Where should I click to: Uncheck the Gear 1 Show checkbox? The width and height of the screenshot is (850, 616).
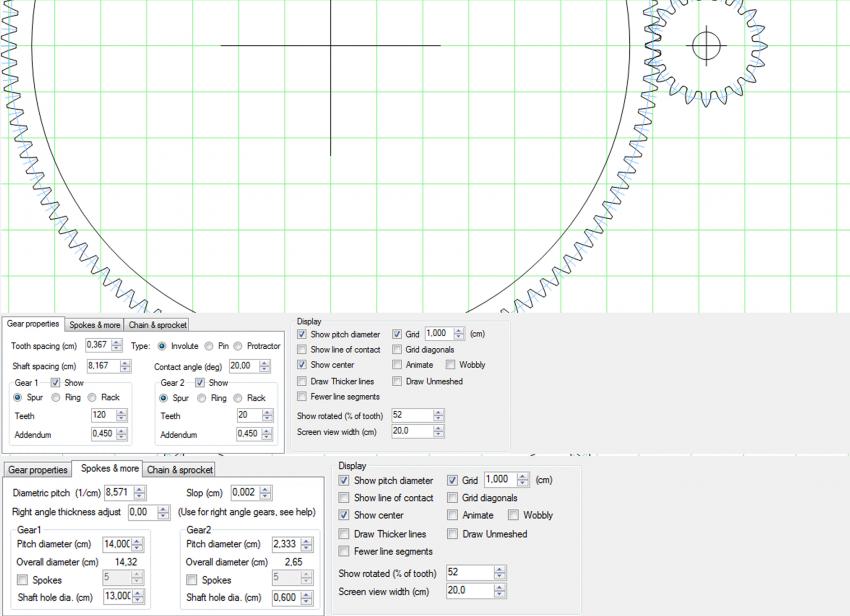click(56, 383)
